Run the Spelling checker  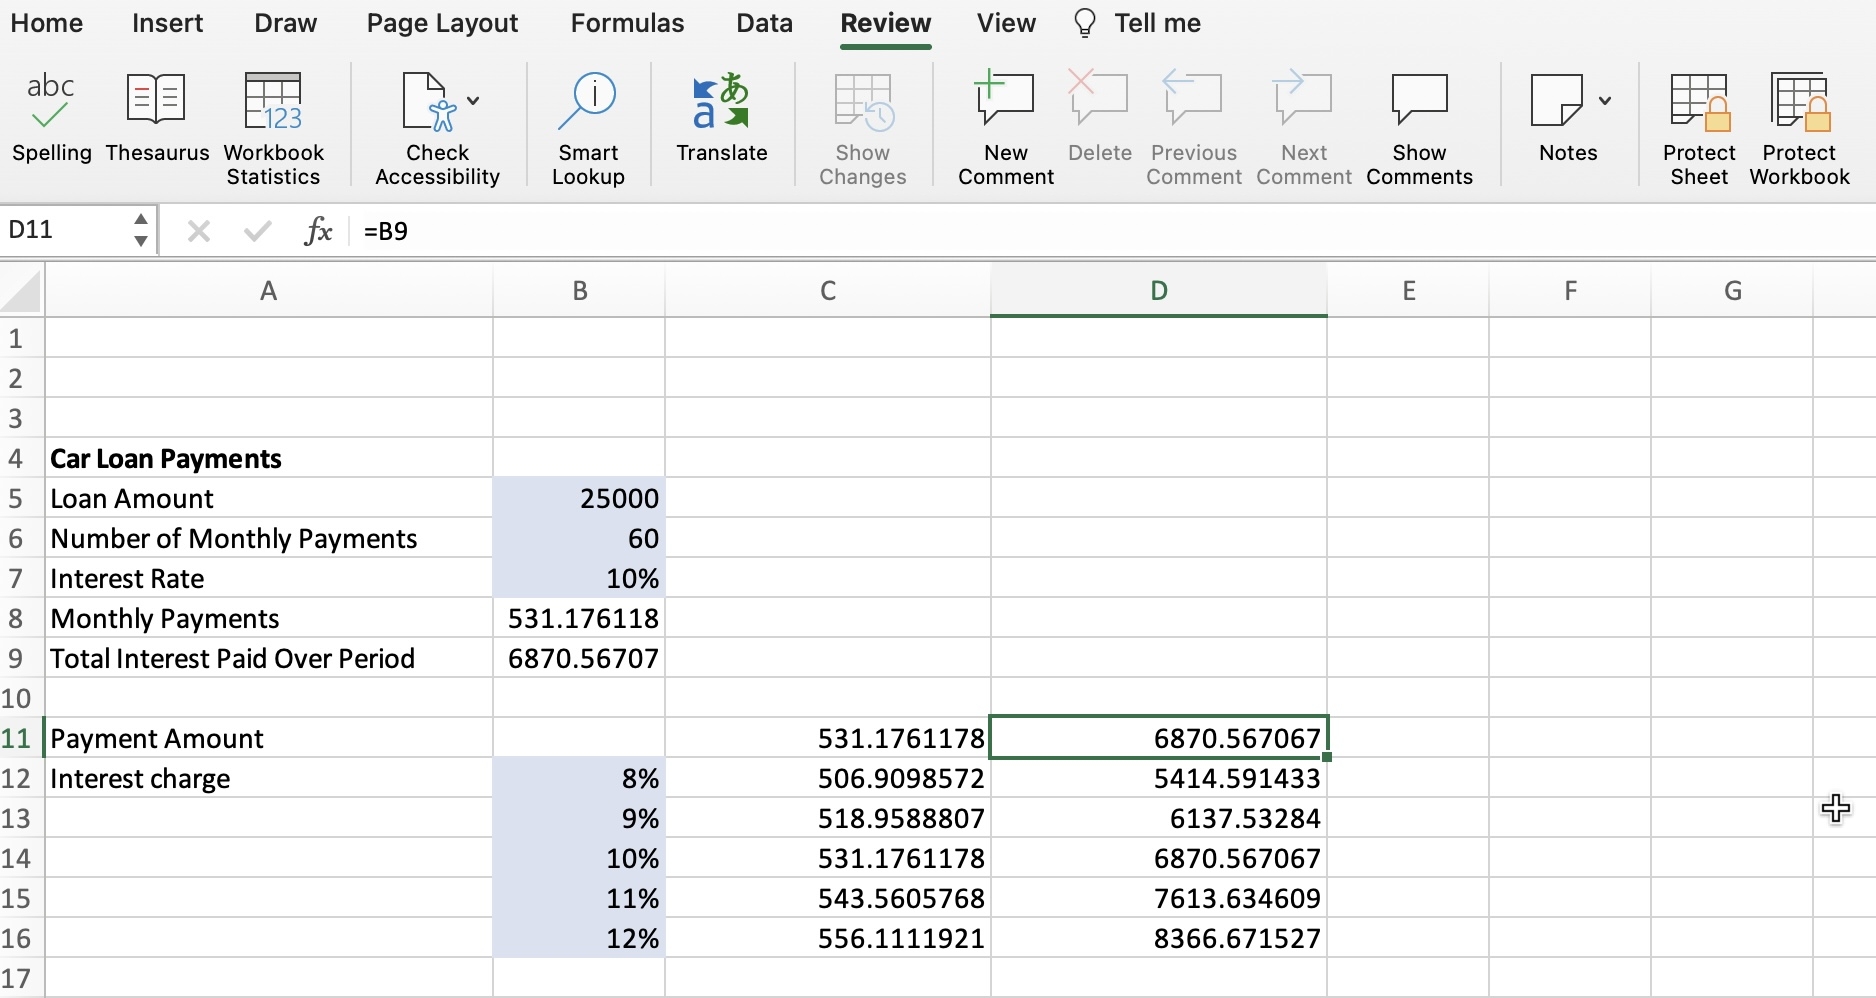click(50, 120)
